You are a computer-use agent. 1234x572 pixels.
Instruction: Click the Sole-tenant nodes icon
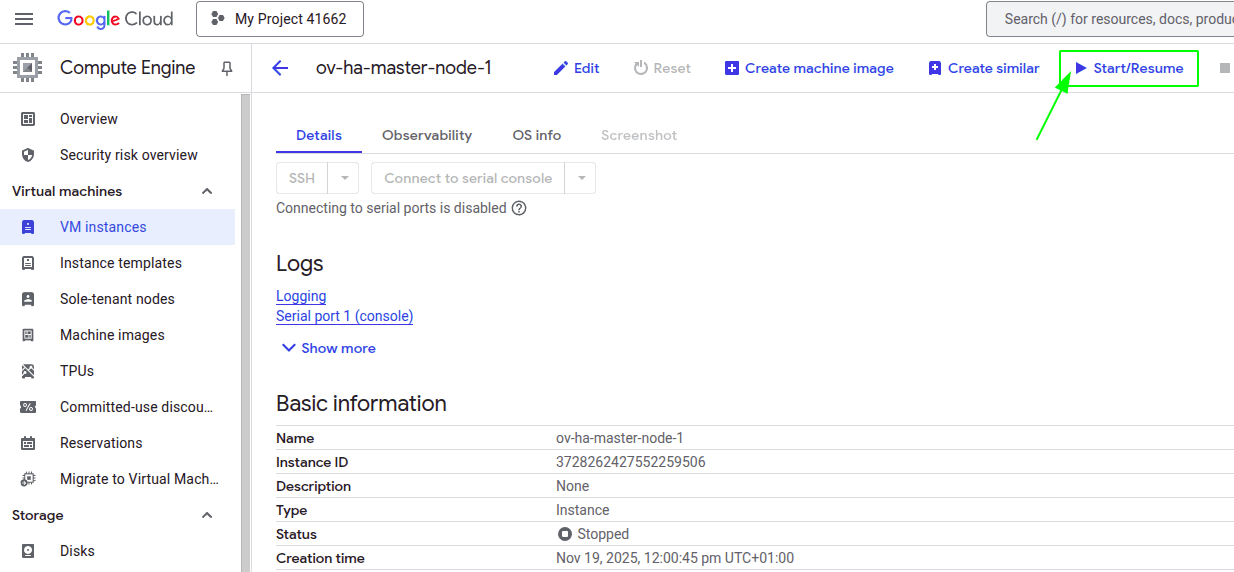click(28, 299)
